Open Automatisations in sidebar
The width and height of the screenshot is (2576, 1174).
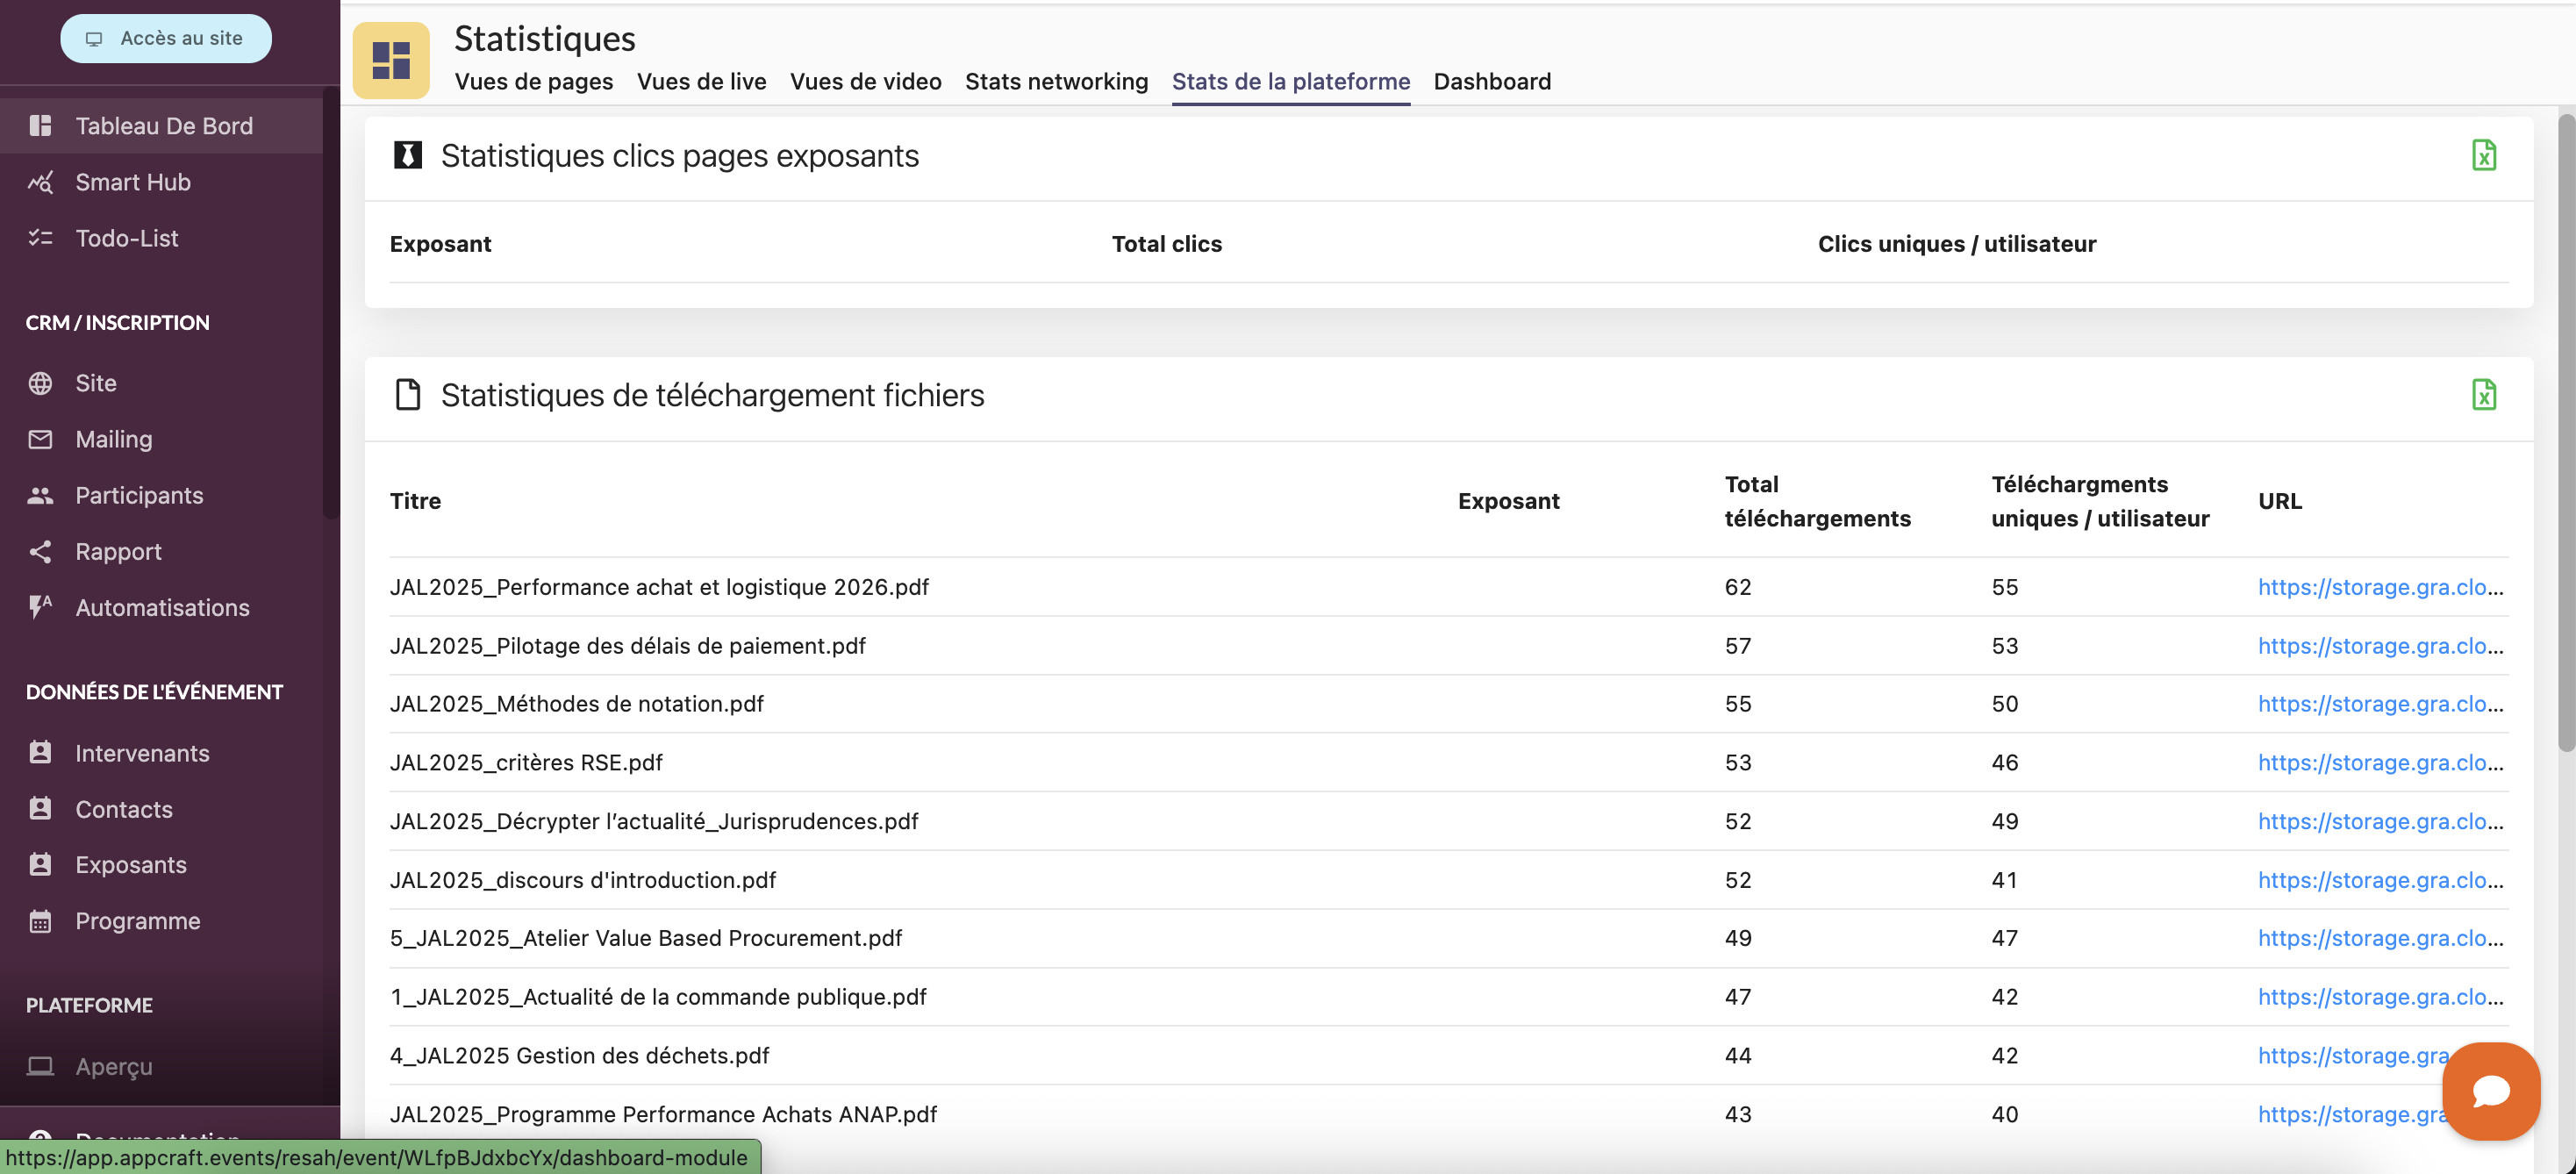point(162,607)
